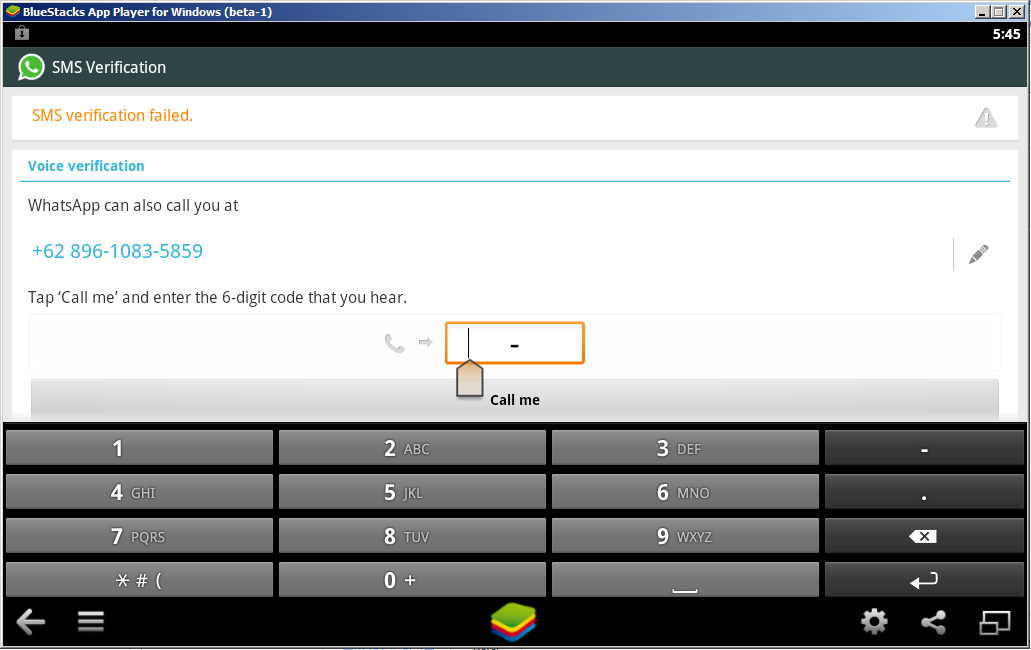The image size is (1031, 650).
Task: Tap keypad key 1
Action: [139, 448]
